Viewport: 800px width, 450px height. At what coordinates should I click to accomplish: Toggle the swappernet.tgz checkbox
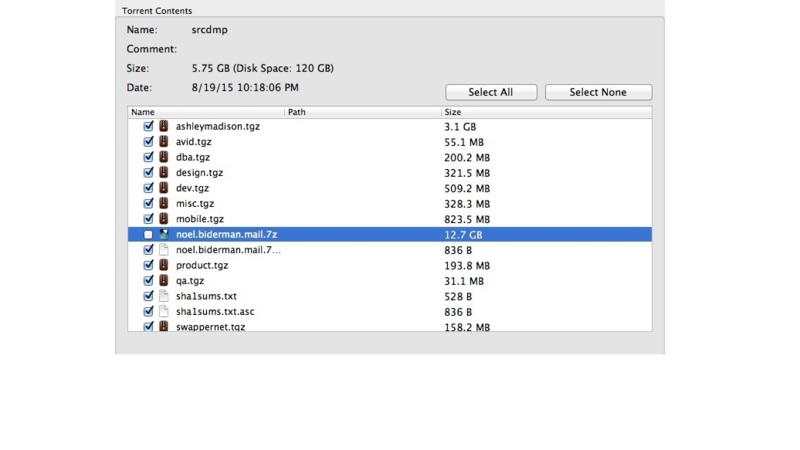point(148,326)
